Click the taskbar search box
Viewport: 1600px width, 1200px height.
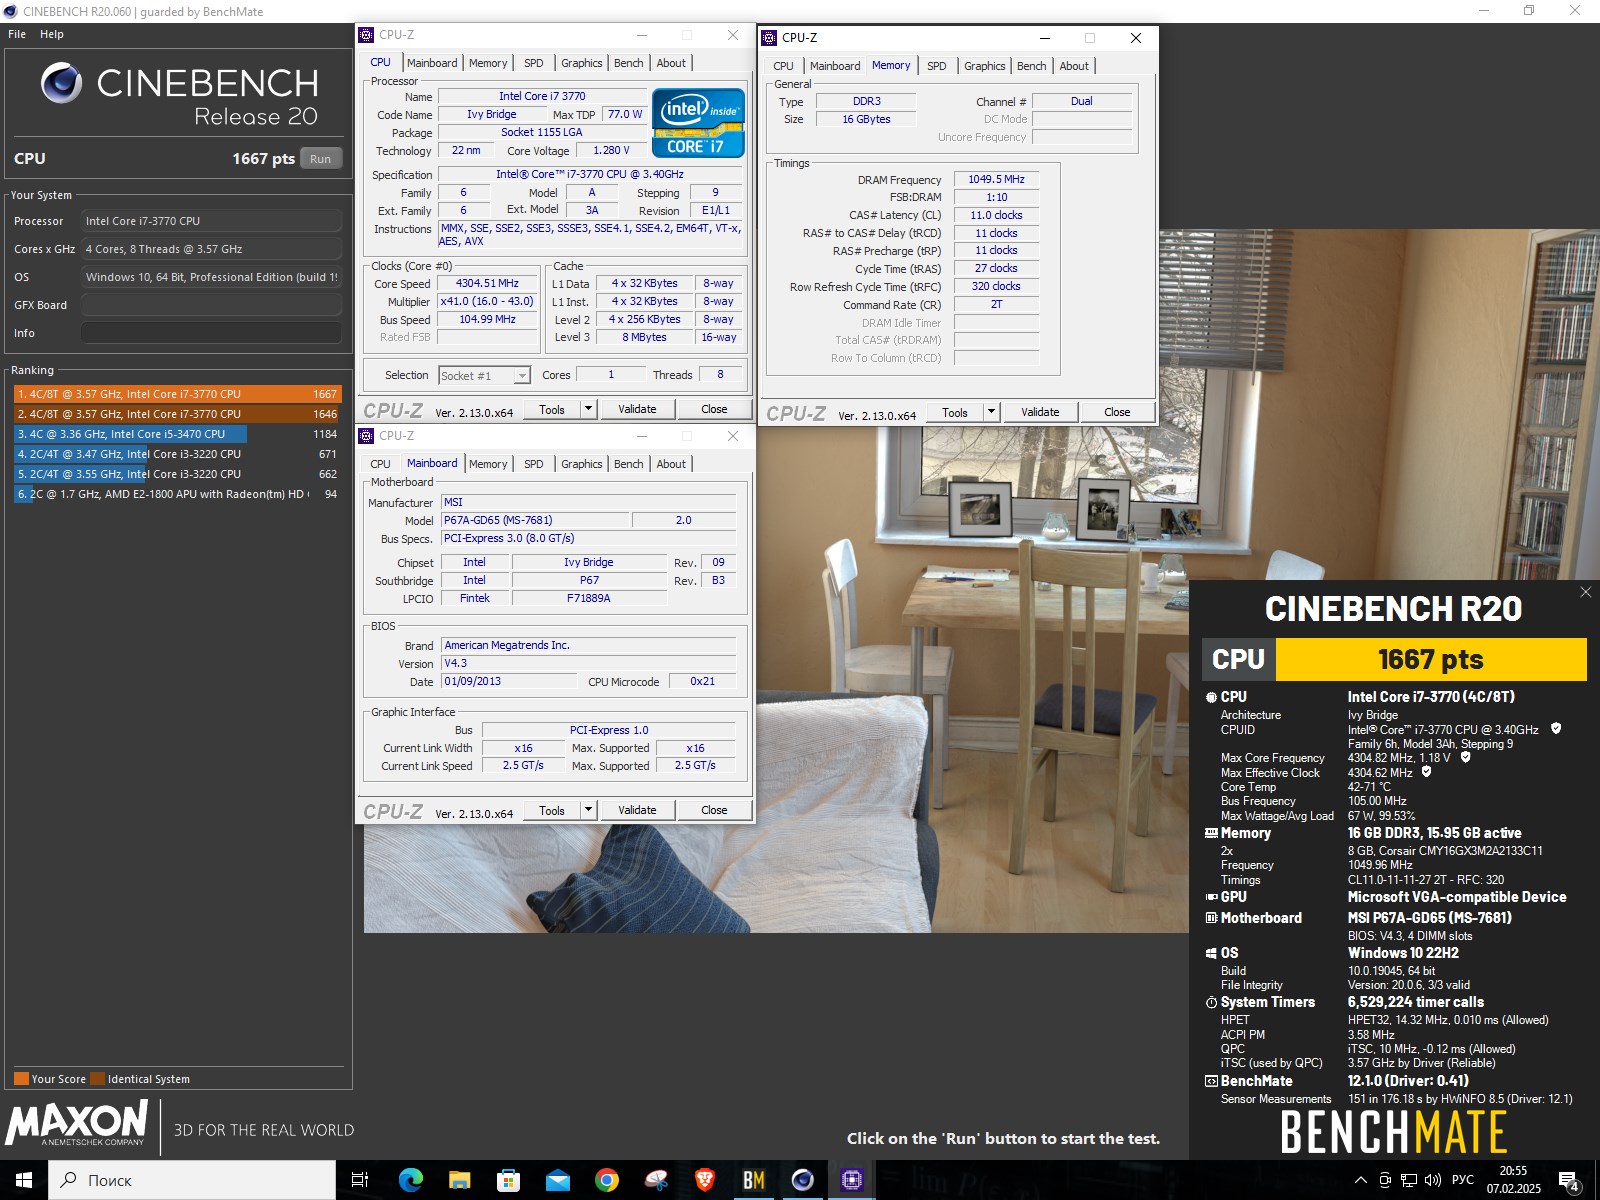(x=192, y=1180)
